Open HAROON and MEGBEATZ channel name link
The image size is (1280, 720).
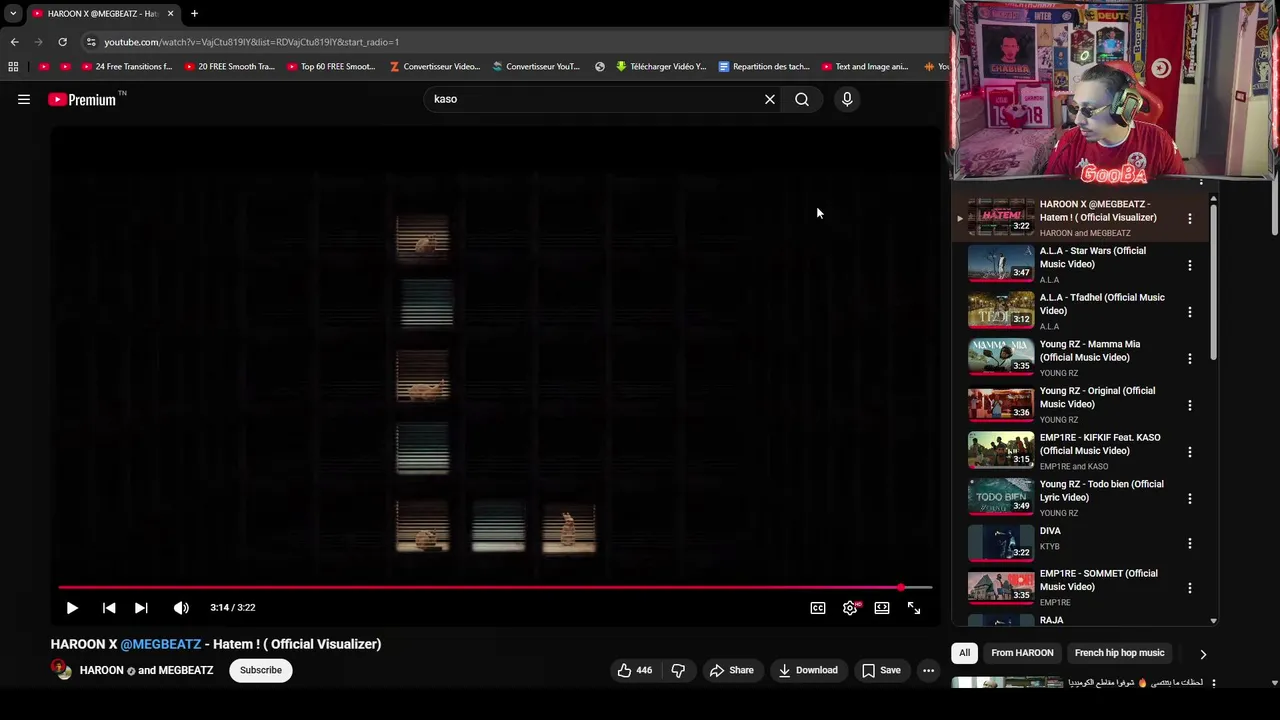point(147,670)
